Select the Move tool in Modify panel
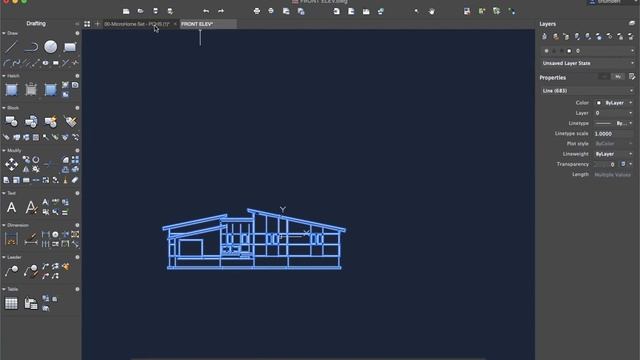 click(11, 164)
